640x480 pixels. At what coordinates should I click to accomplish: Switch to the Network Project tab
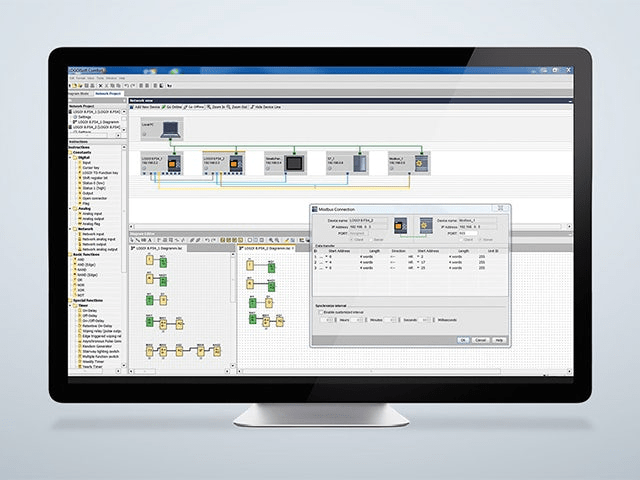[x=107, y=92]
